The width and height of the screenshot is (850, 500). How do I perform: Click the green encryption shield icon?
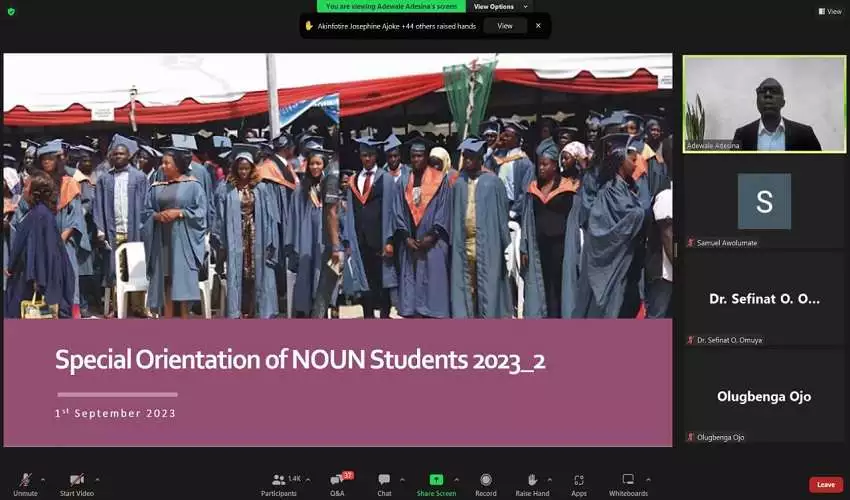tap(11, 11)
